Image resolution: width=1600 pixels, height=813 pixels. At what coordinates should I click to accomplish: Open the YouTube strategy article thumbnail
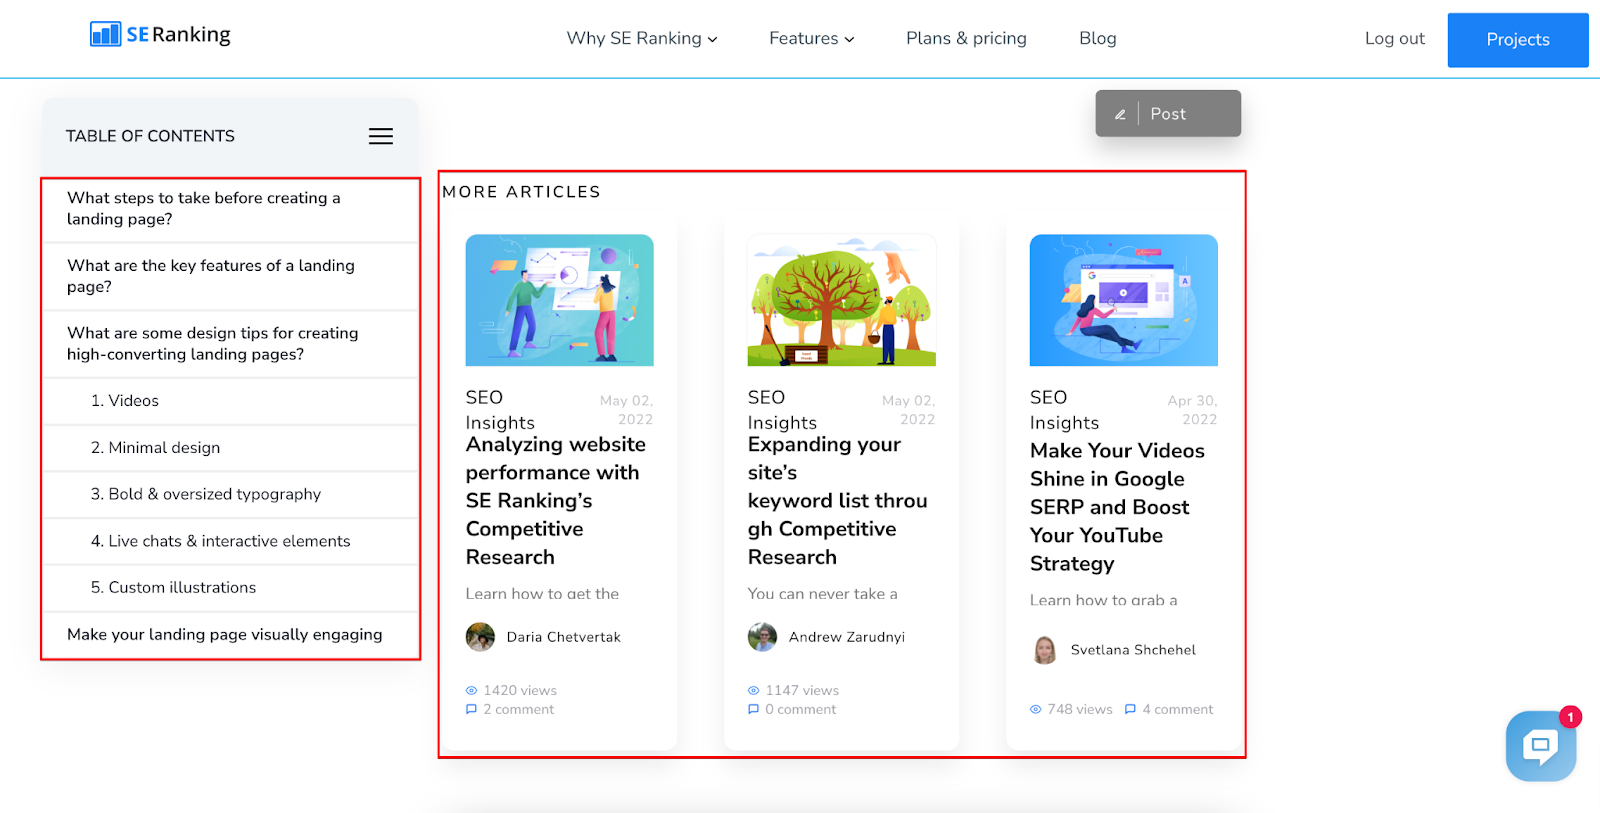point(1124,300)
